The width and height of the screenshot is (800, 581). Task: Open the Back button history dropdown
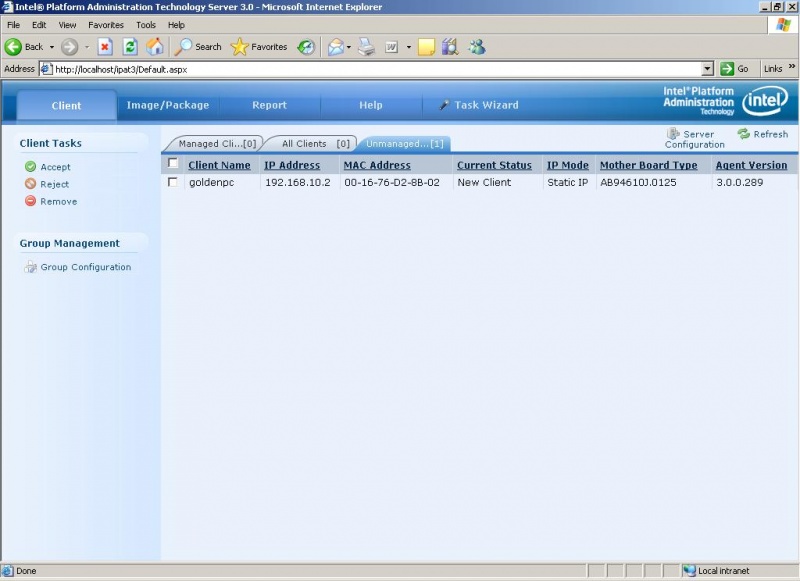(x=52, y=46)
